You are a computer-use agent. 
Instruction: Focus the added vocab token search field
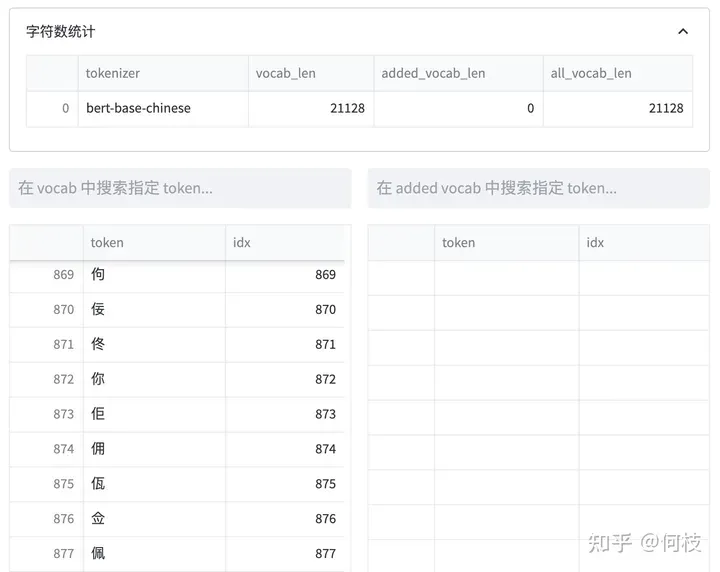(539, 188)
